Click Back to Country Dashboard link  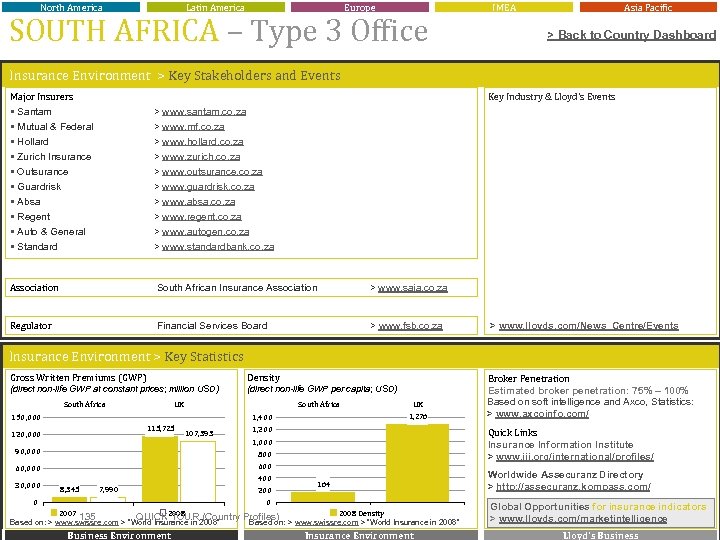[631, 35]
